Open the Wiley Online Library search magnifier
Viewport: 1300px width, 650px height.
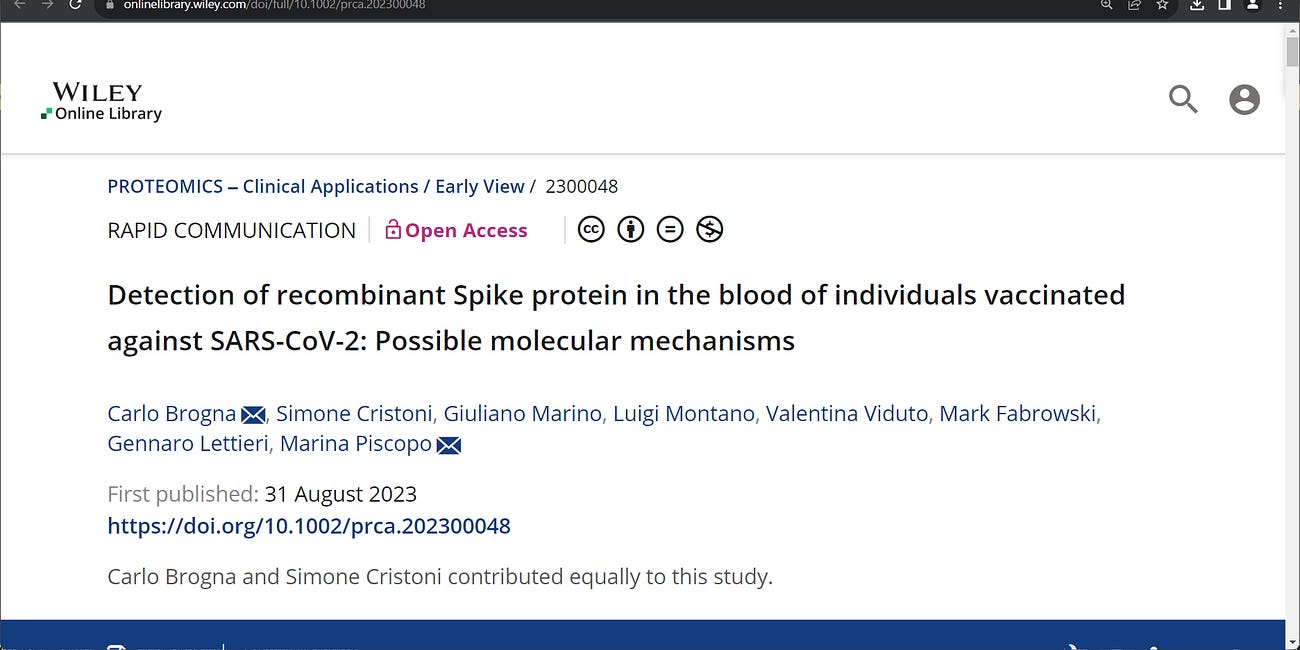pos(1182,100)
